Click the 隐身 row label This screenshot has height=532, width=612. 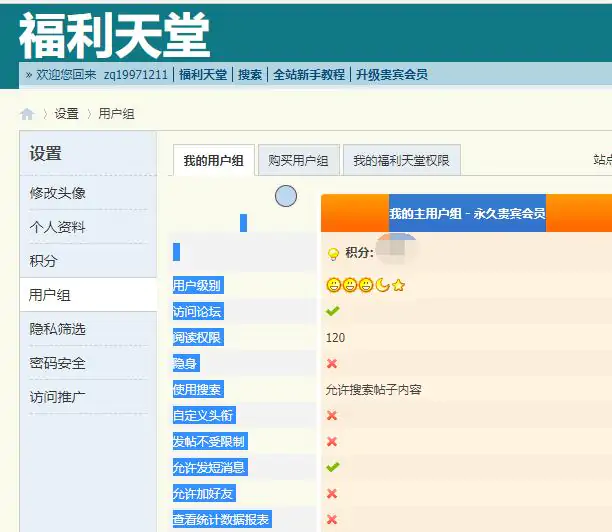pyautogui.click(x=186, y=363)
